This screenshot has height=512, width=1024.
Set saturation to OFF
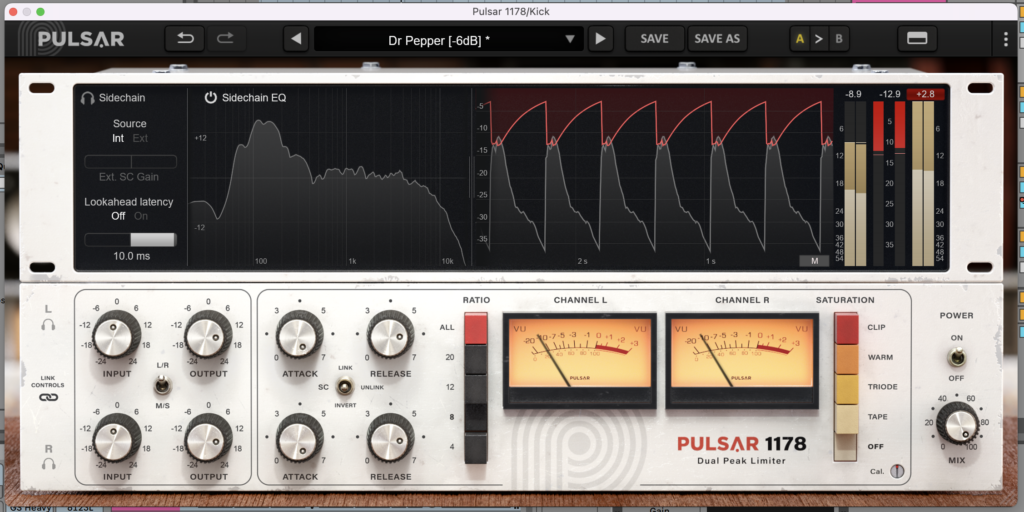(x=846, y=447)
